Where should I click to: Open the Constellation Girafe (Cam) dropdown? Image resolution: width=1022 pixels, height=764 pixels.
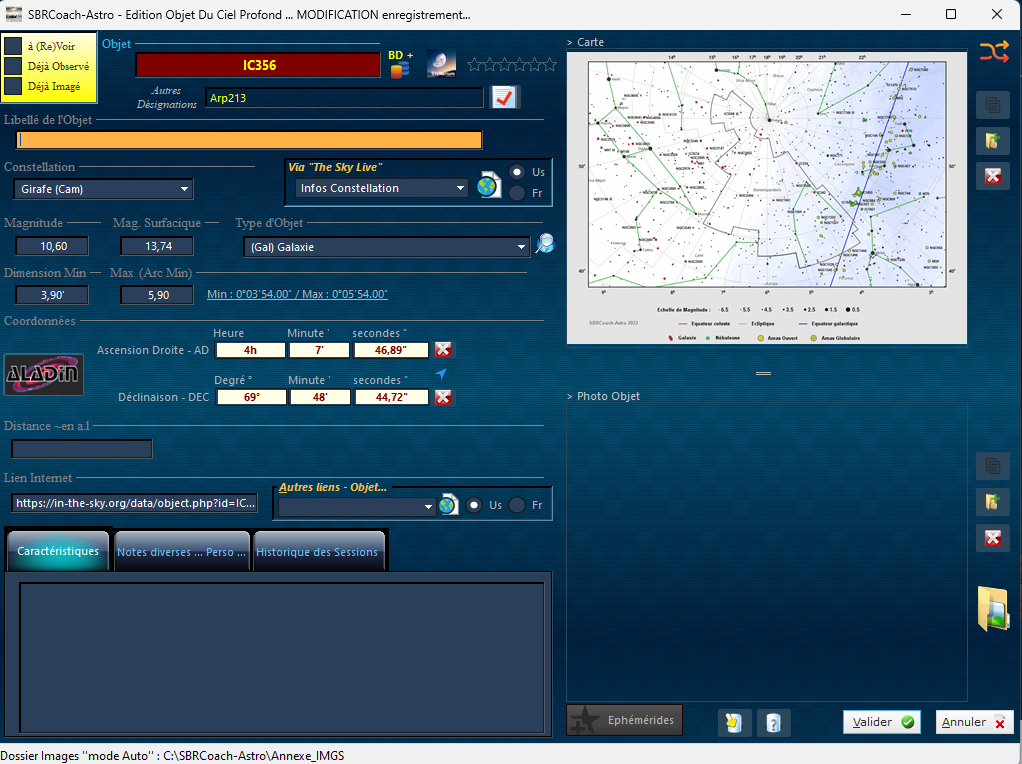pyautogui.click(x=103, y=189)
